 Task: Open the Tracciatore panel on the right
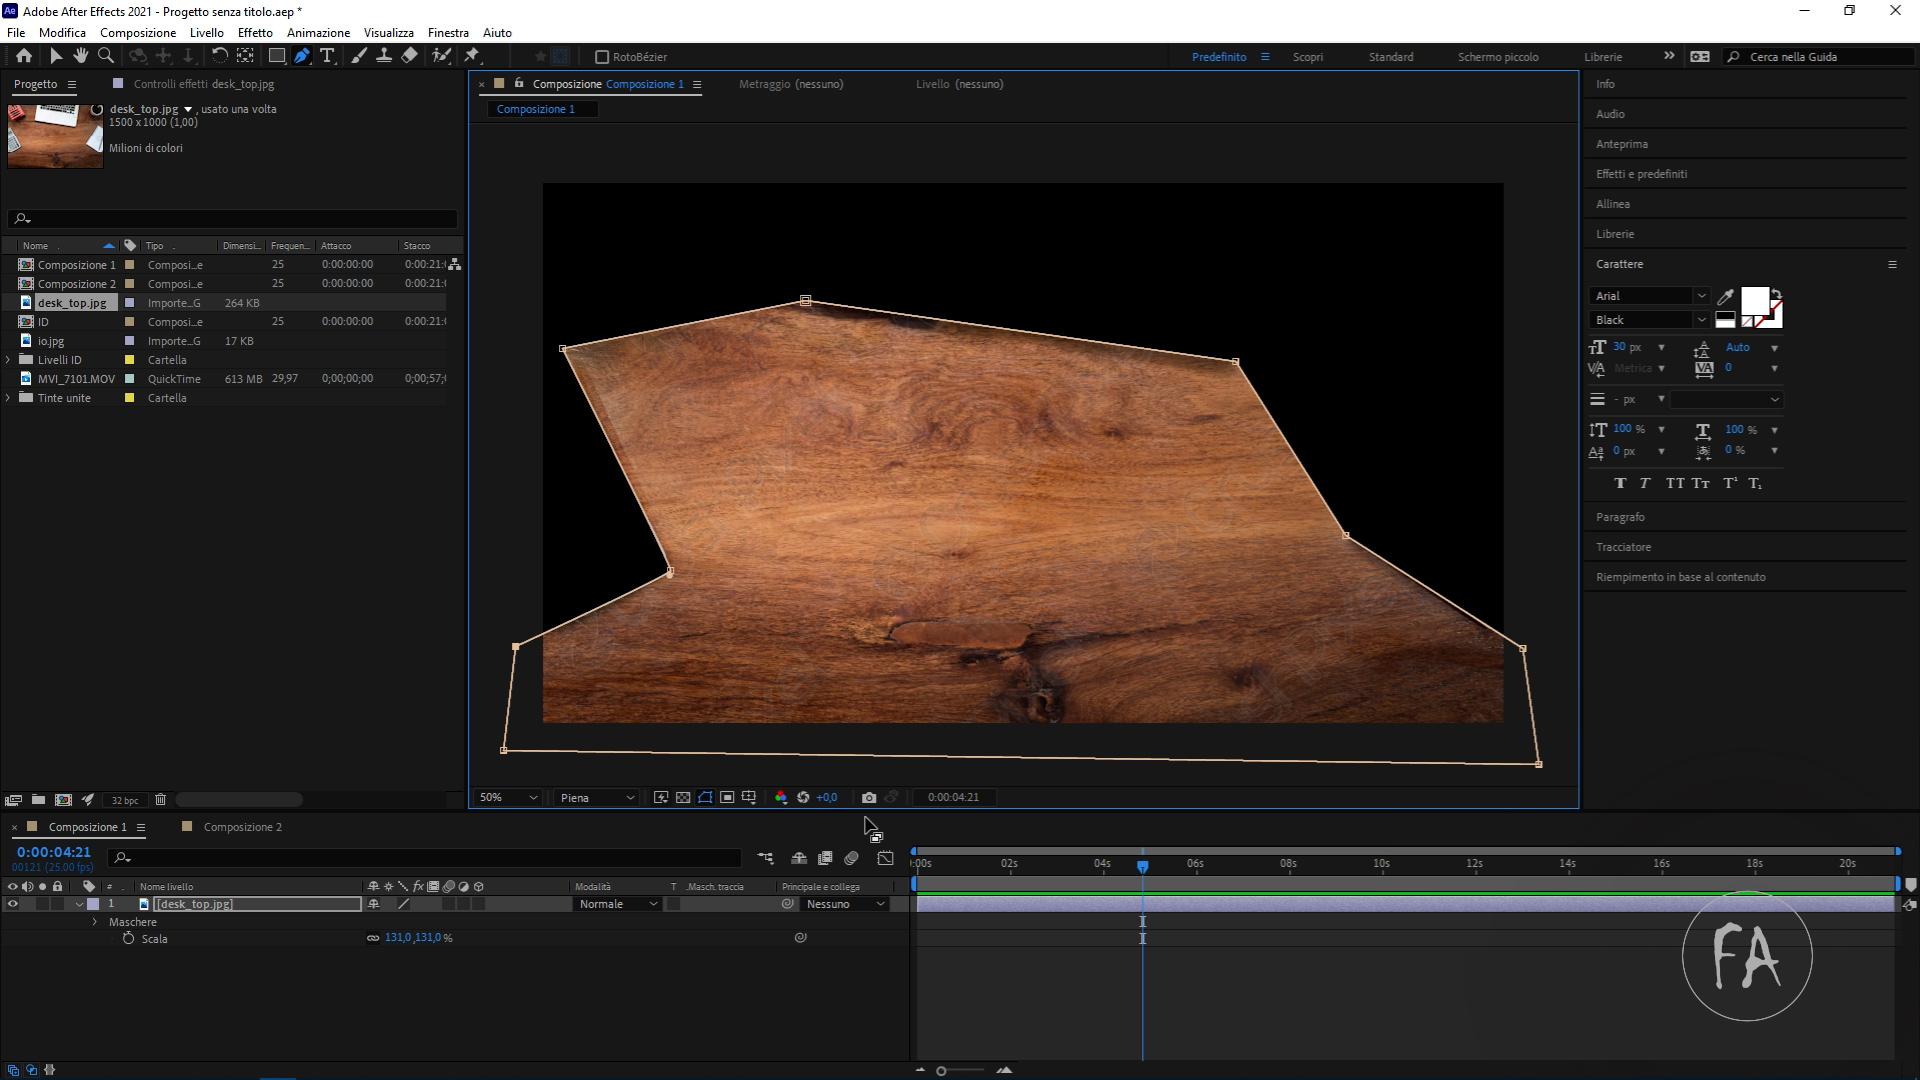1625,546
